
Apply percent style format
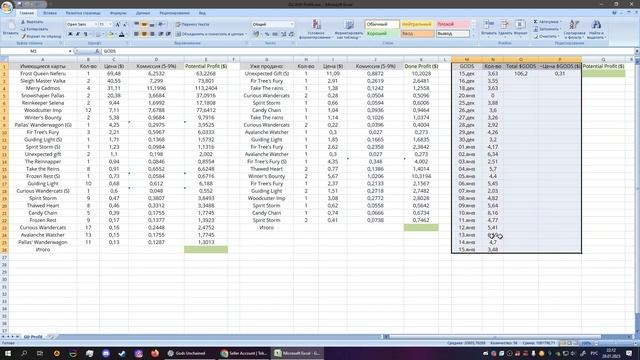click(x=267, y=34)
